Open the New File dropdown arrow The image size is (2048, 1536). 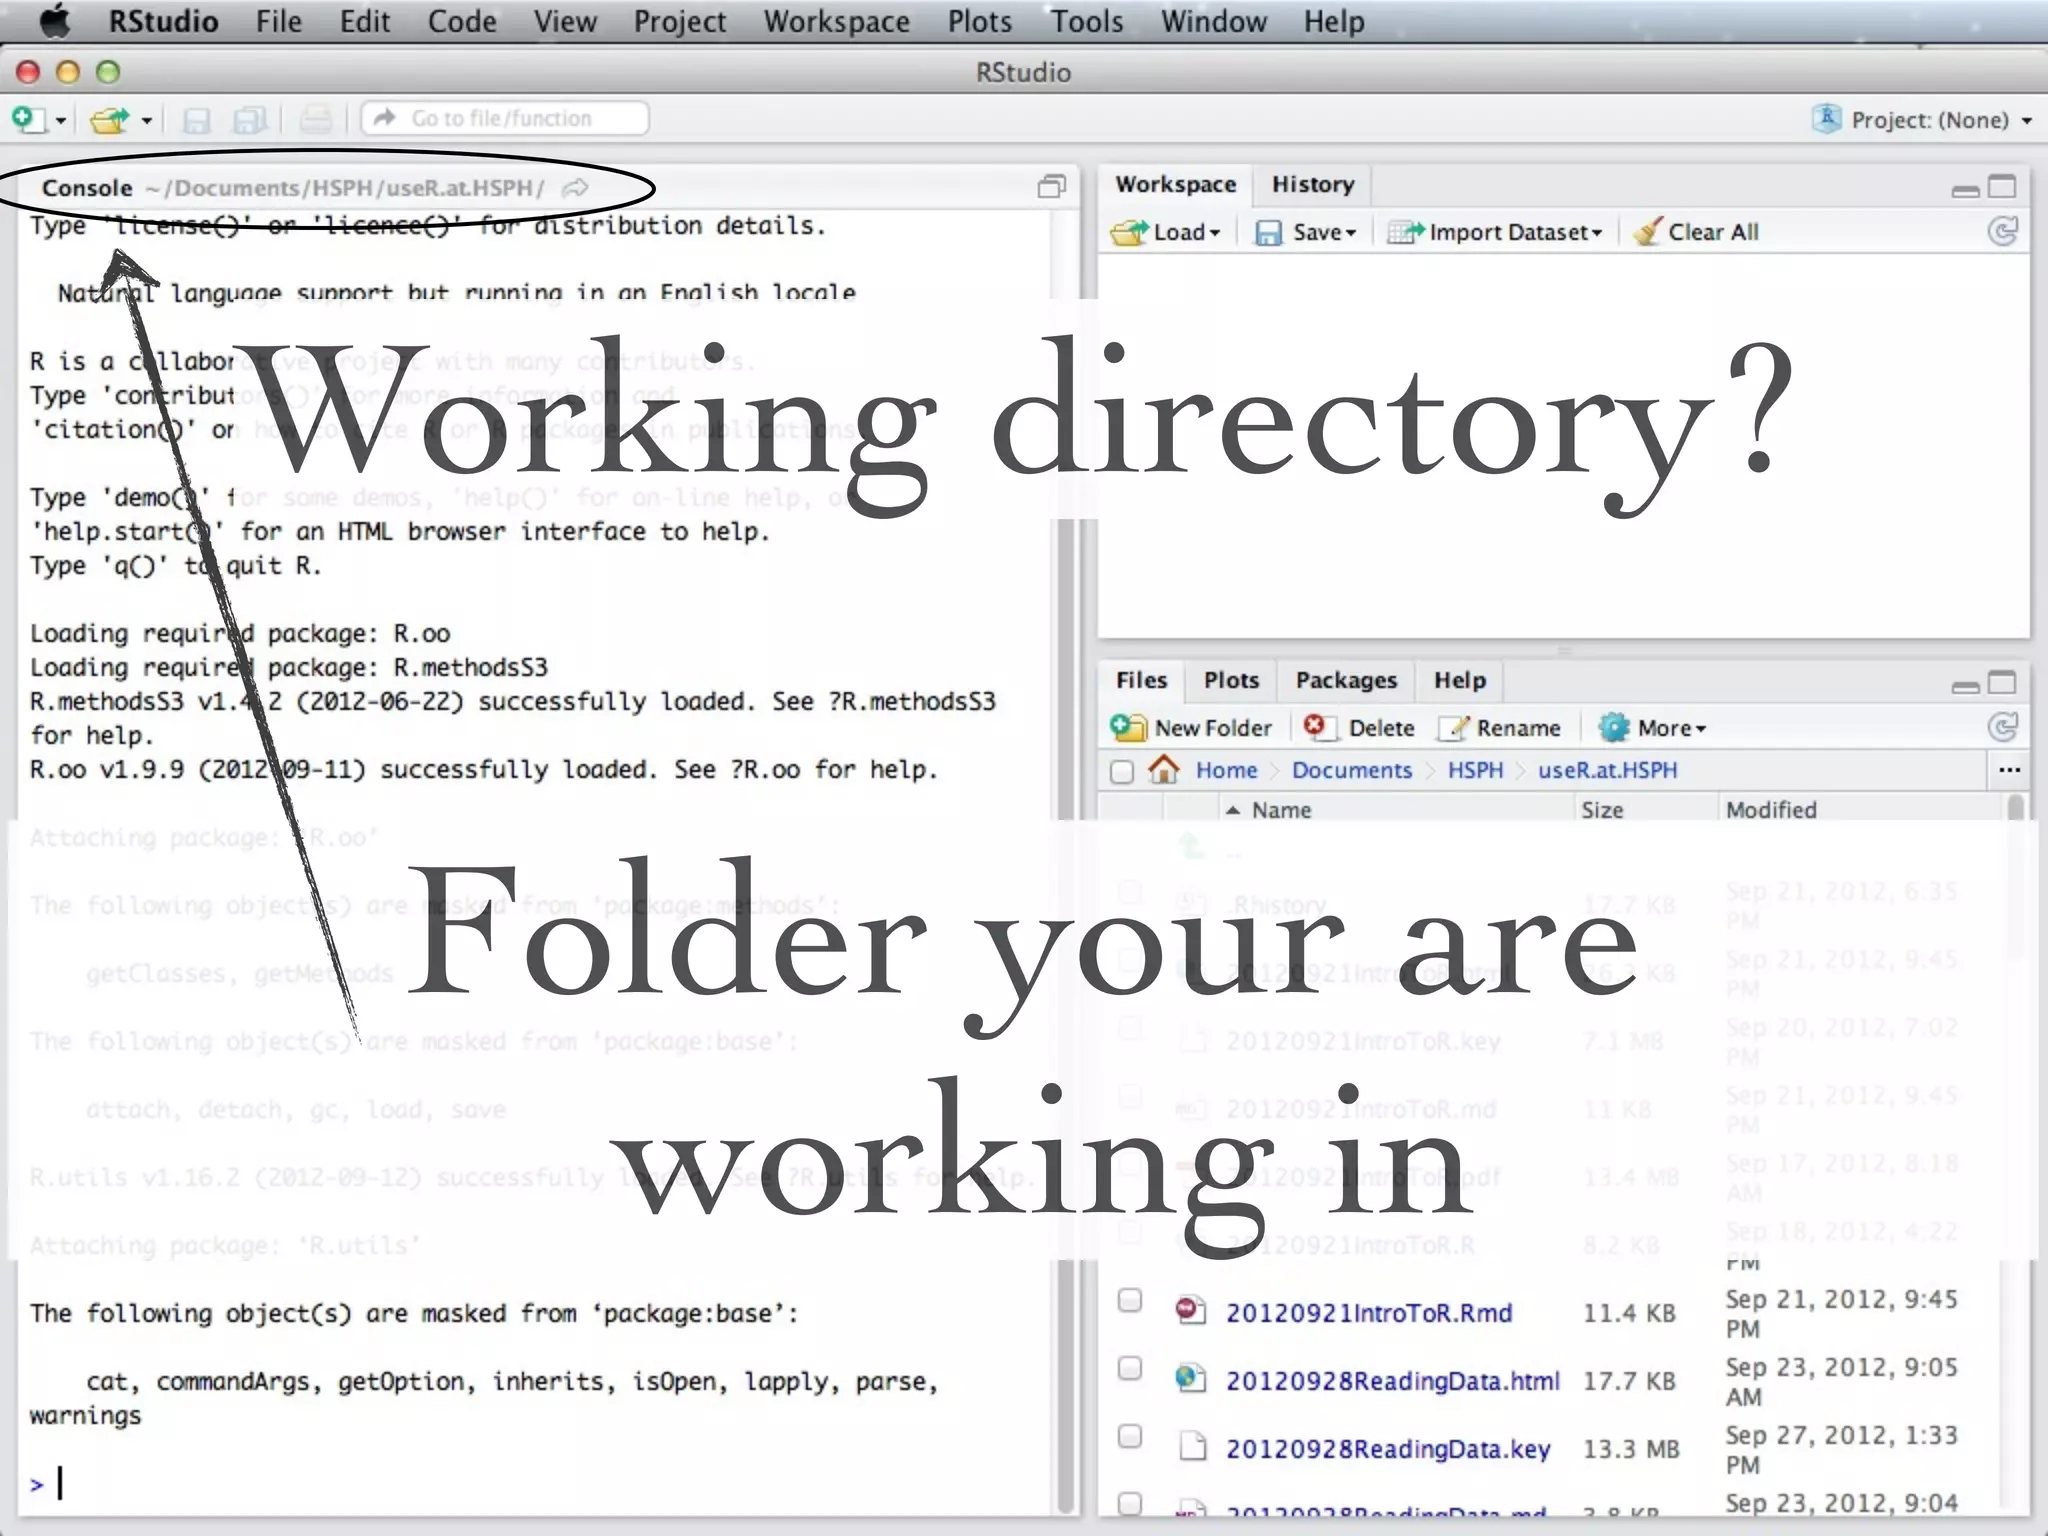[61, 121]
